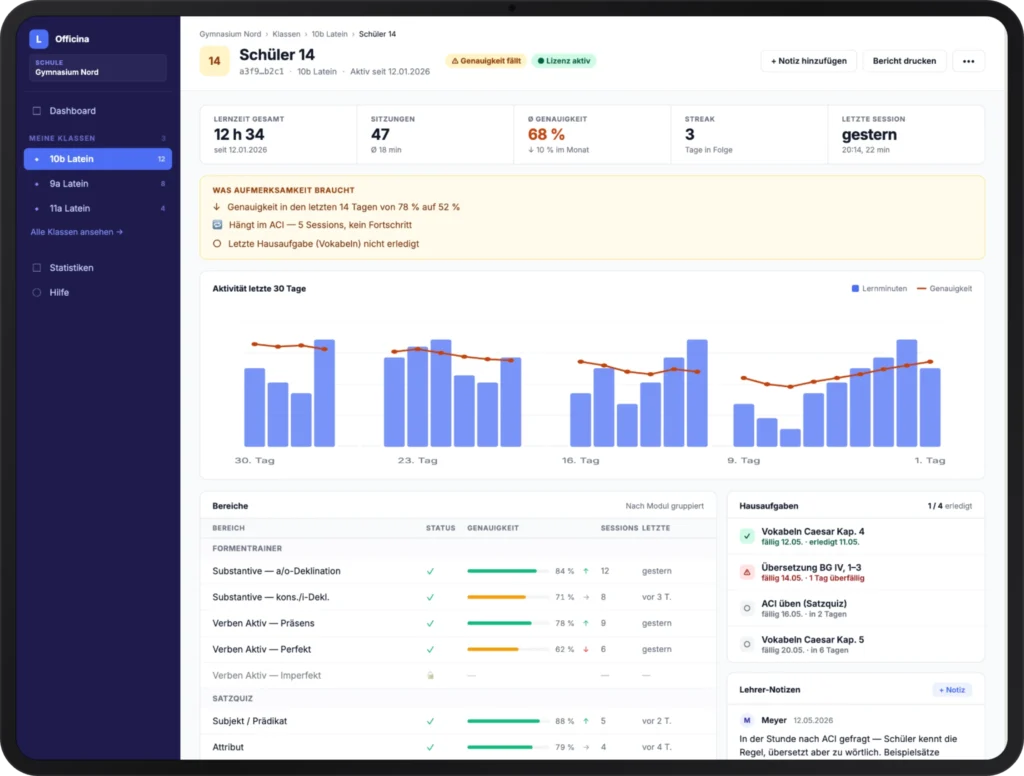Click the student avatar badge 14
The image size is (1024, 776).
pos(214,61)
